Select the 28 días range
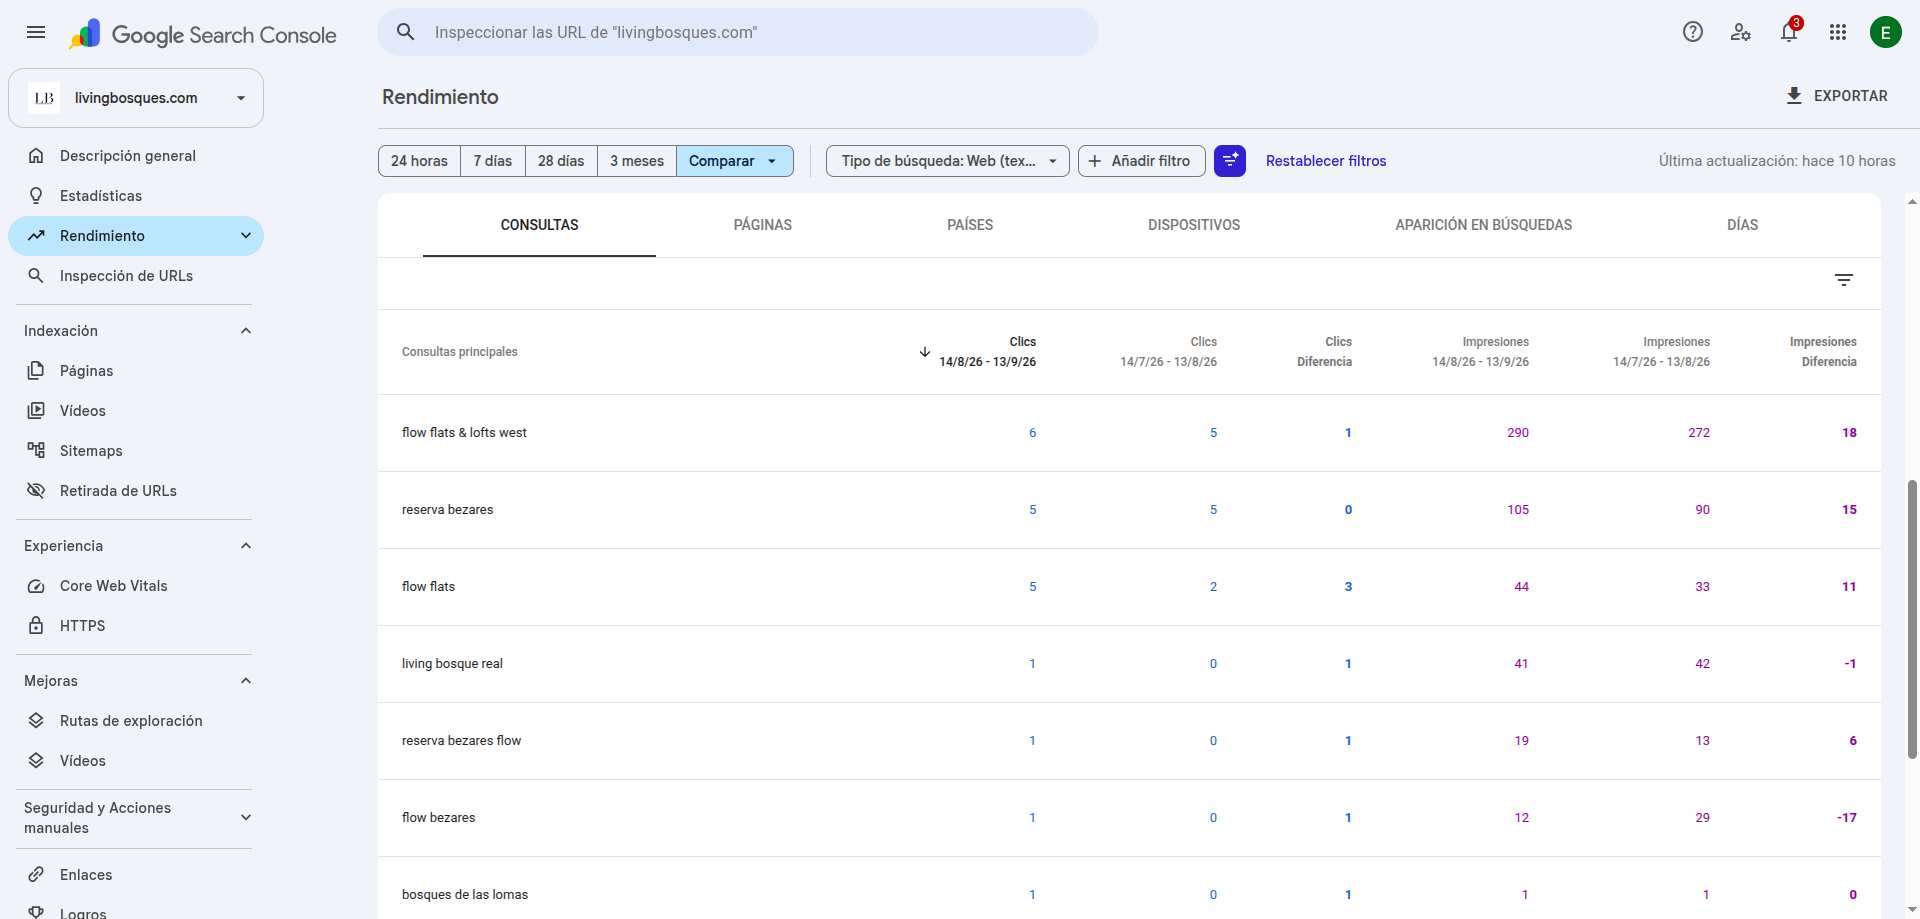 [x=561, y=161]
